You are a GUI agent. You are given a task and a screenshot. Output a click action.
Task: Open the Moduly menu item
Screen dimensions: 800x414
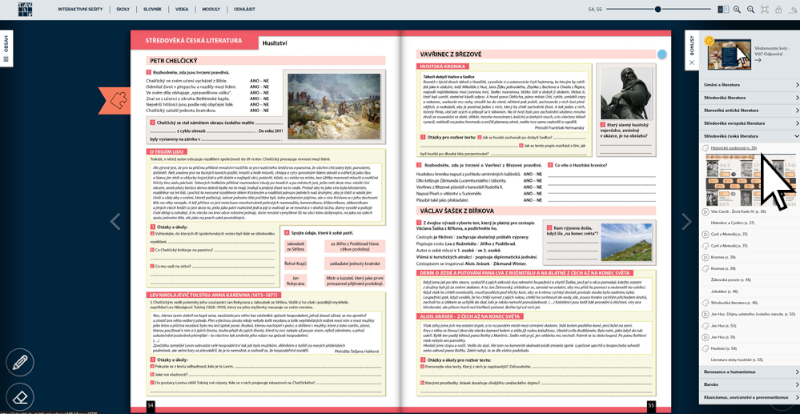click(211, 10)
